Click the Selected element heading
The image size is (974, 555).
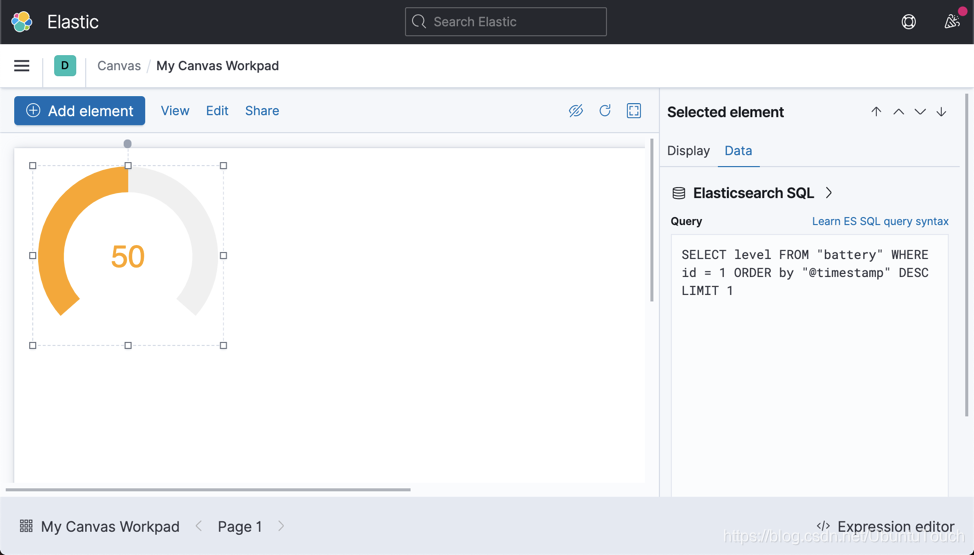[726, 112]
